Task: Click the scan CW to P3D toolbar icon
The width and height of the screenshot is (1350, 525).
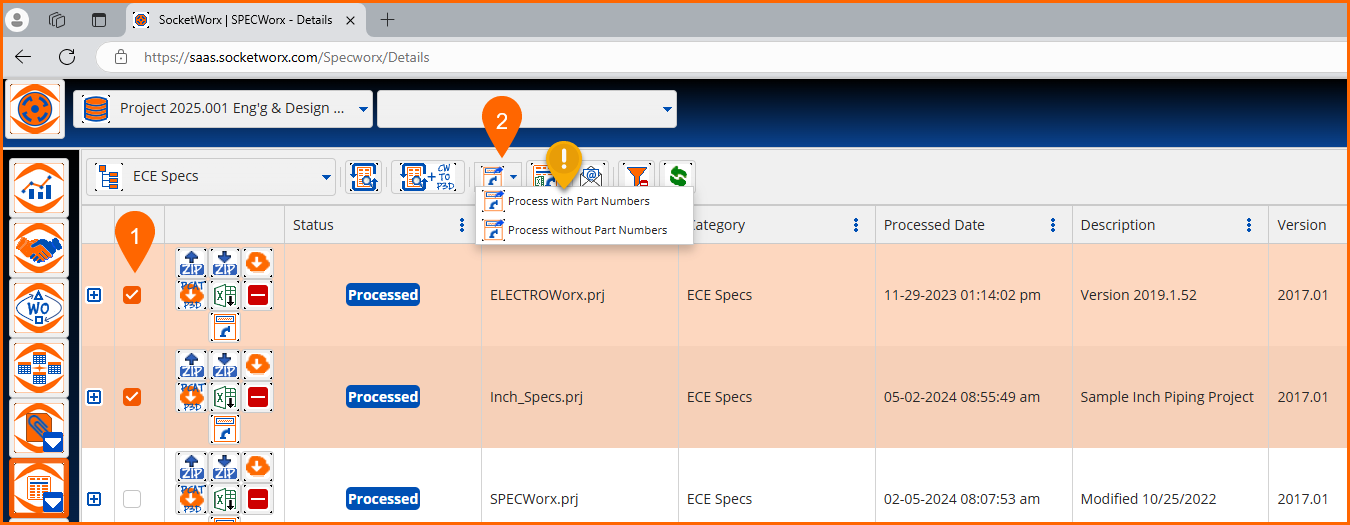Action: [x=428, y=177]
